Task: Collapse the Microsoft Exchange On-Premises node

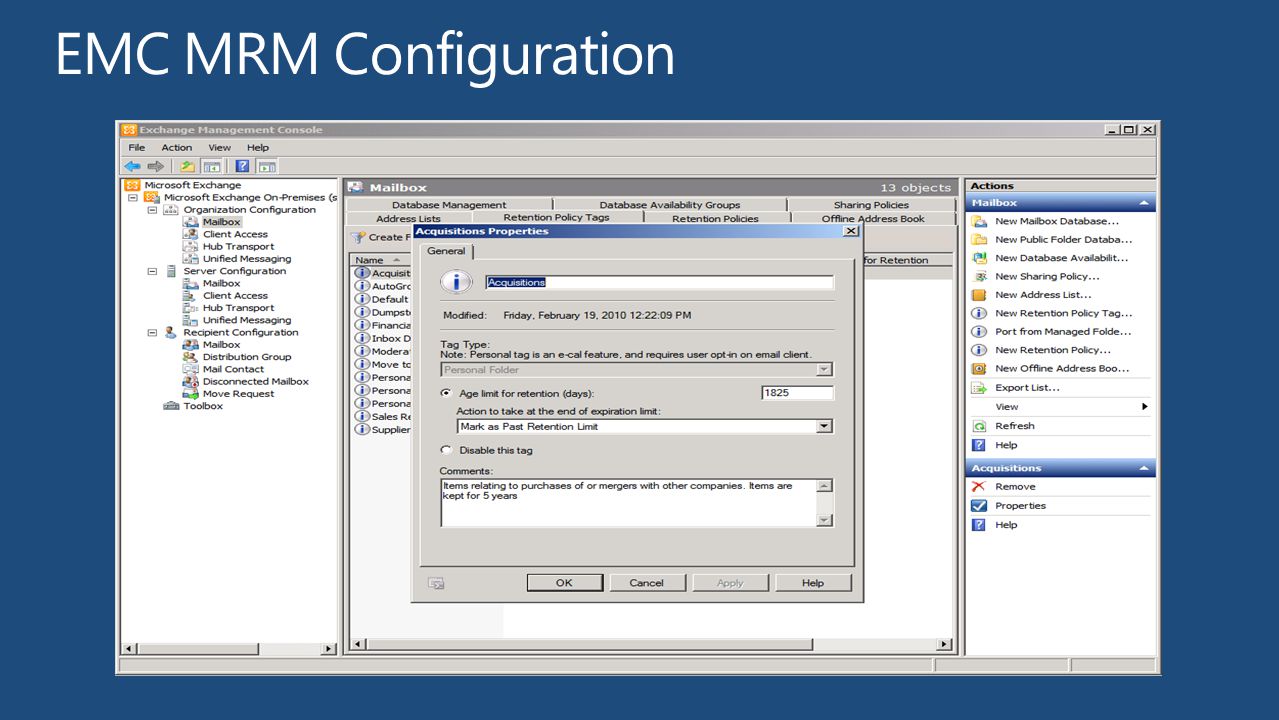Action: click(133, 198)
